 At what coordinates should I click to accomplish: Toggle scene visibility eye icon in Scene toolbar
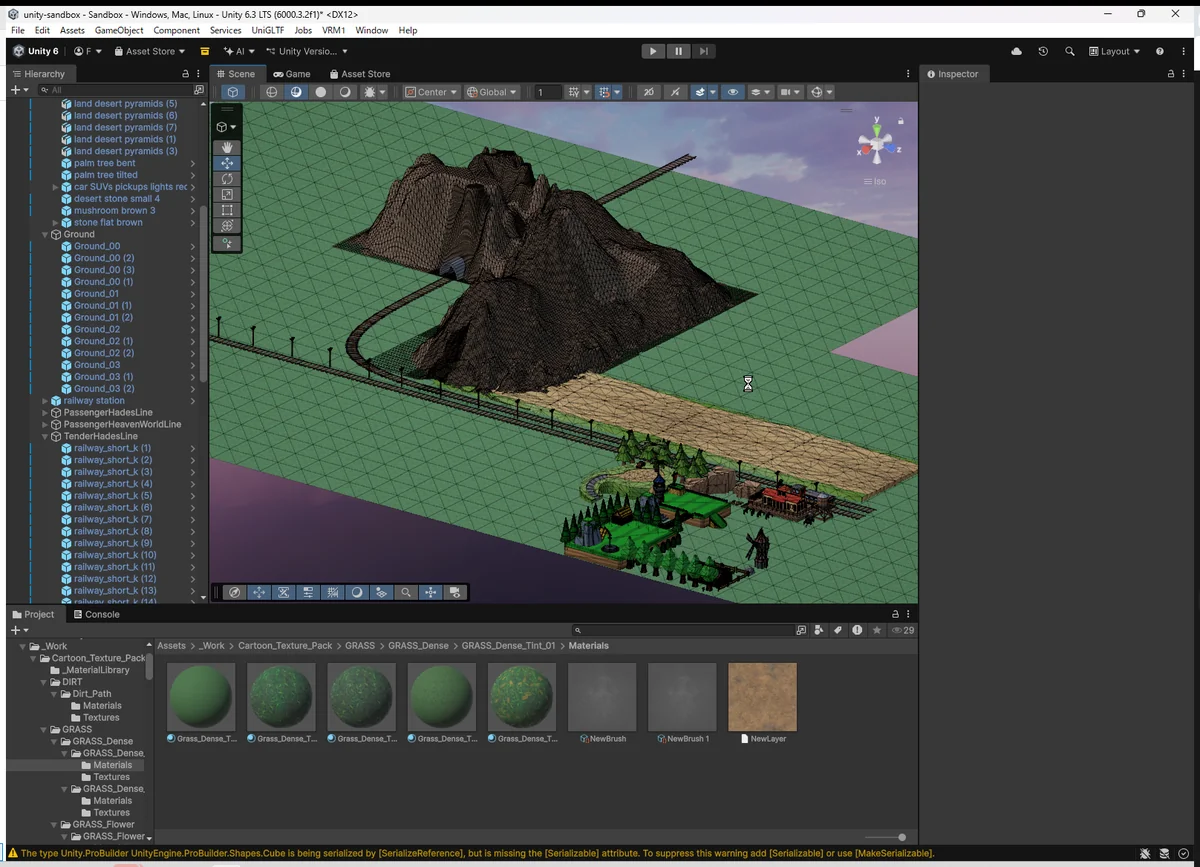click(733, 92)
